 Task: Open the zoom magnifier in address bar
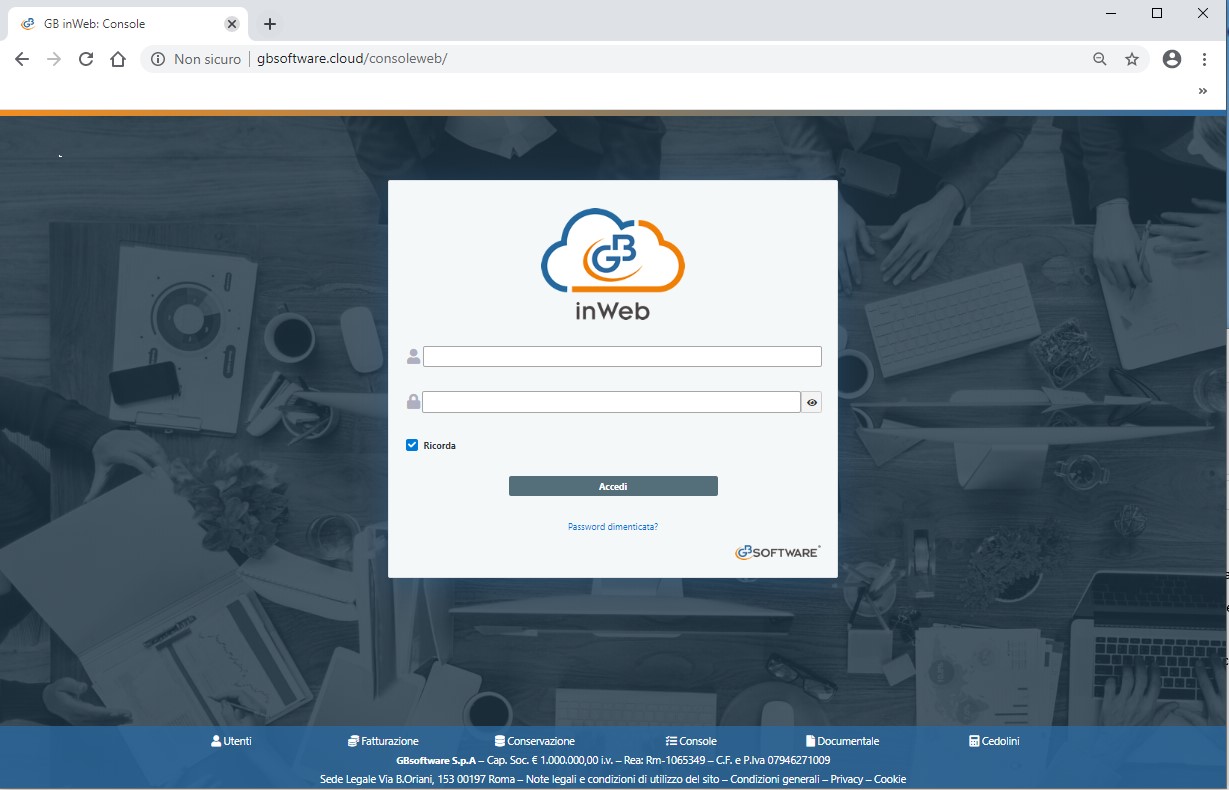(x=1100, y=59)
